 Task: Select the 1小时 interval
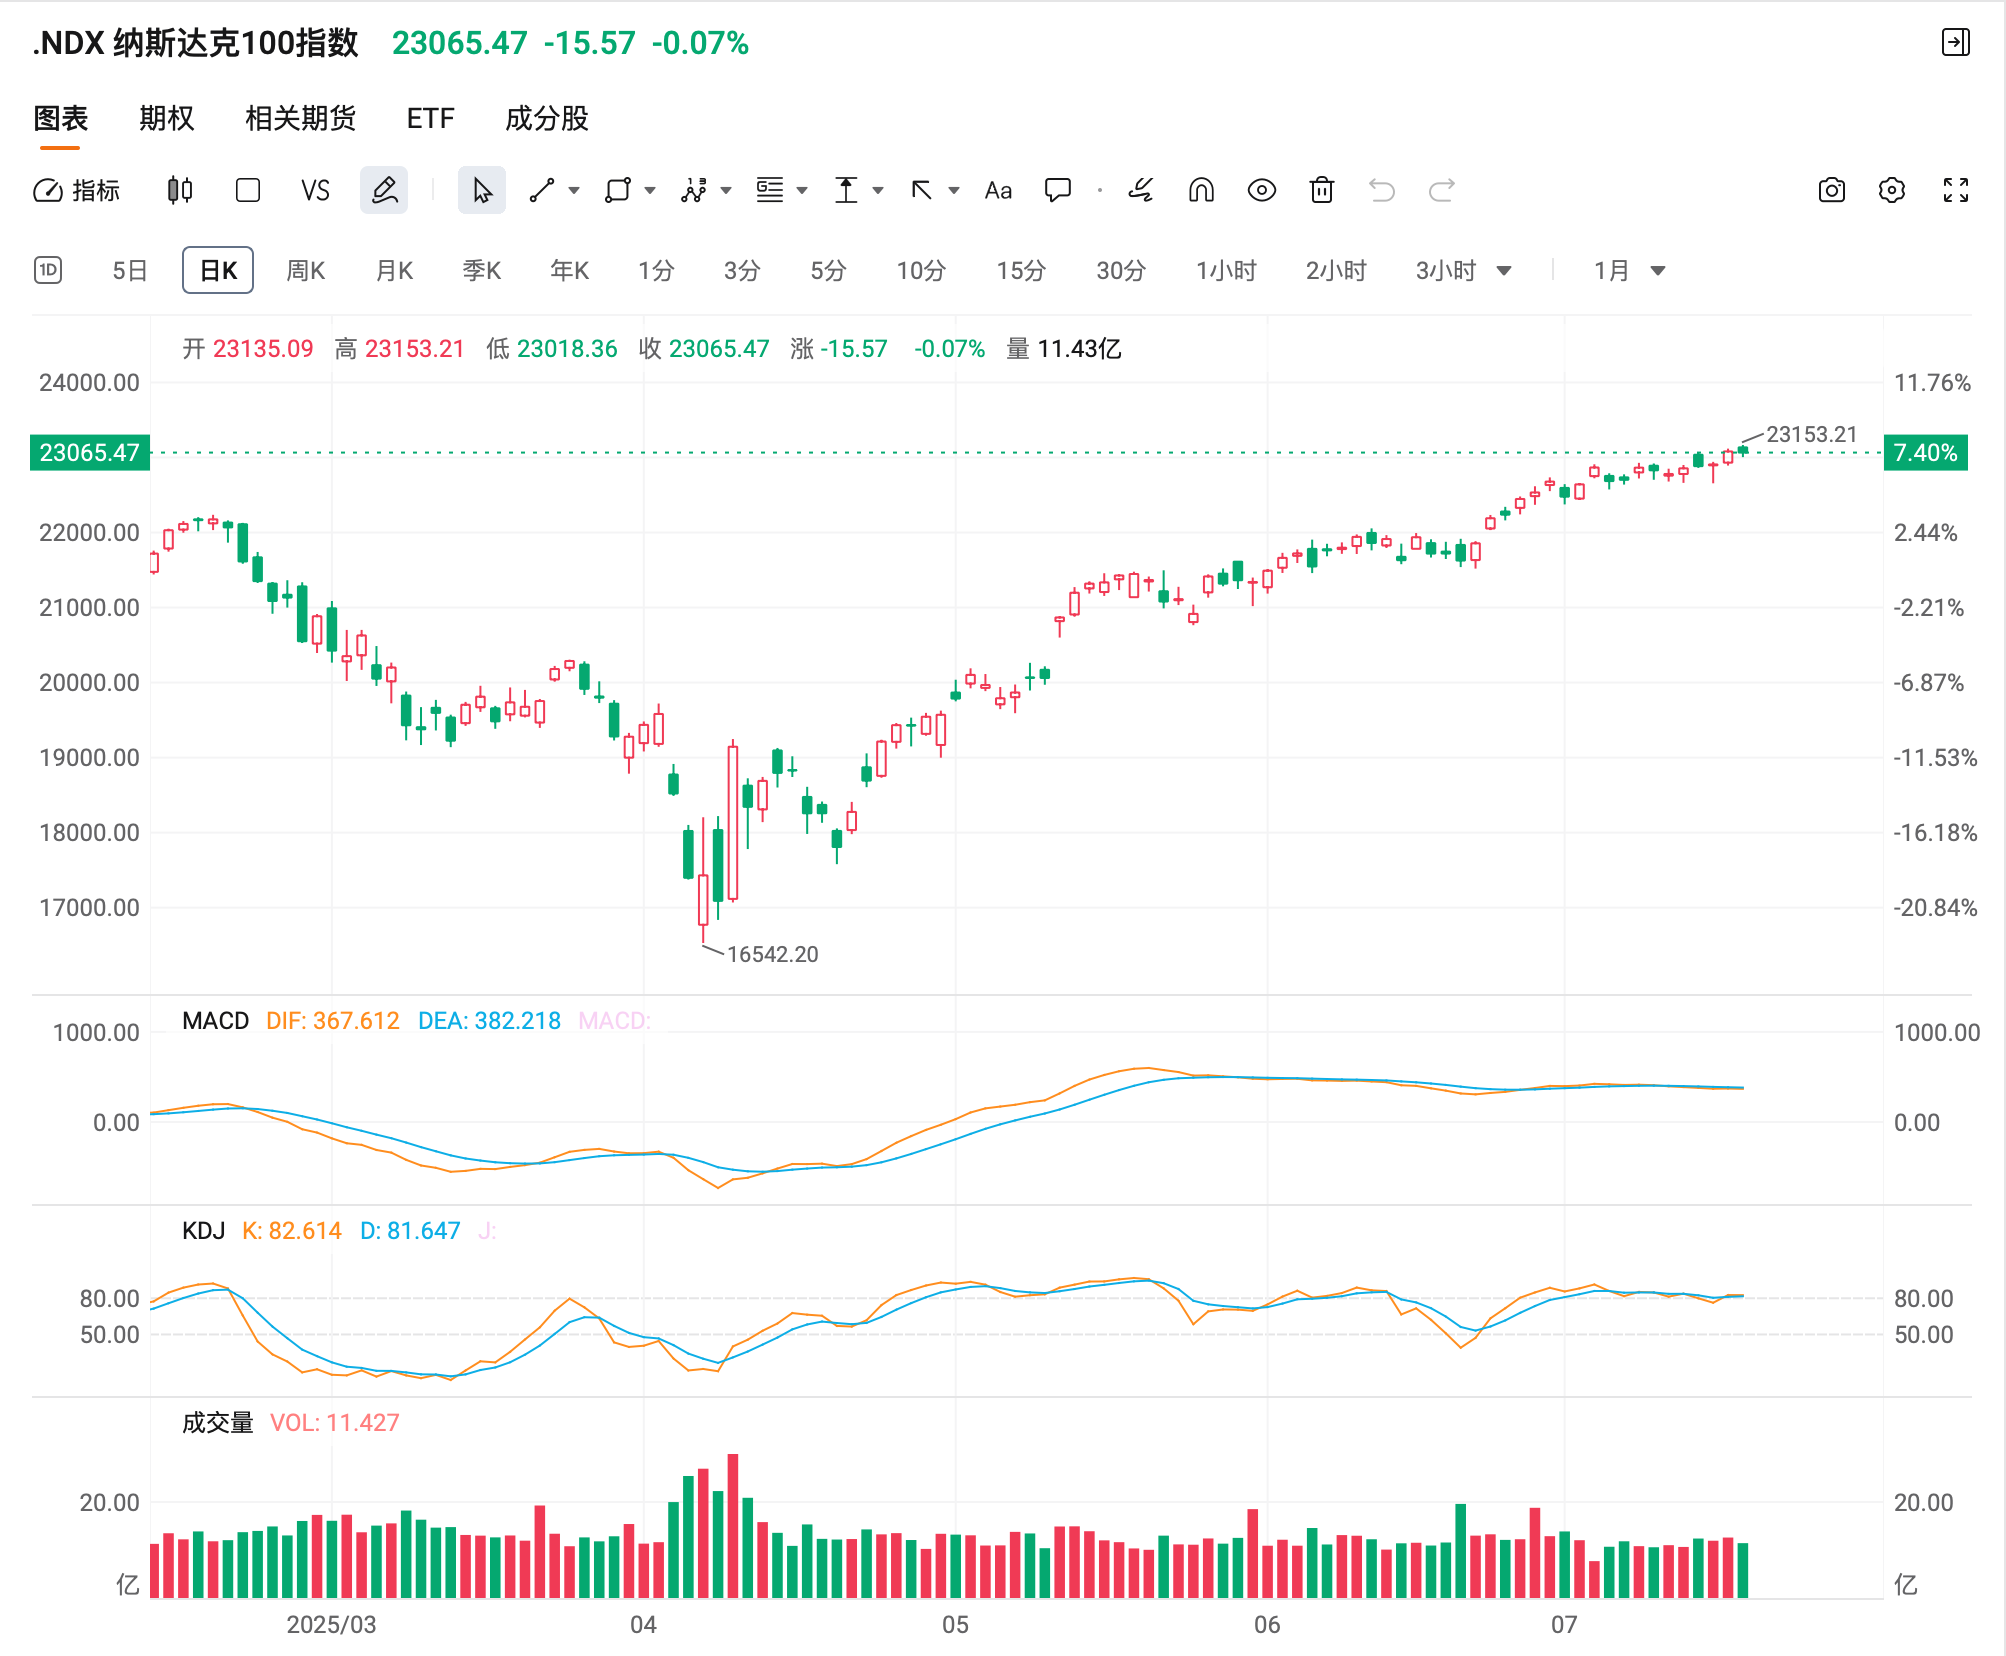(1226, 270)
